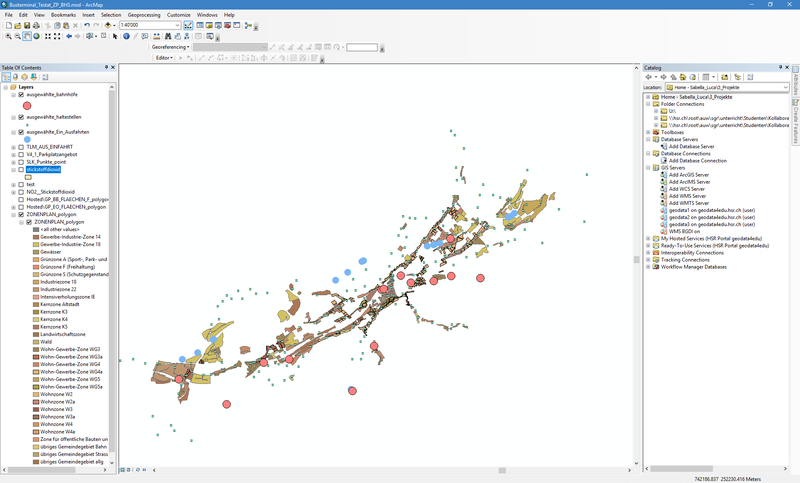Switch to List By Drawing Order view
800x483 pixels.
[x=7, y=77]
